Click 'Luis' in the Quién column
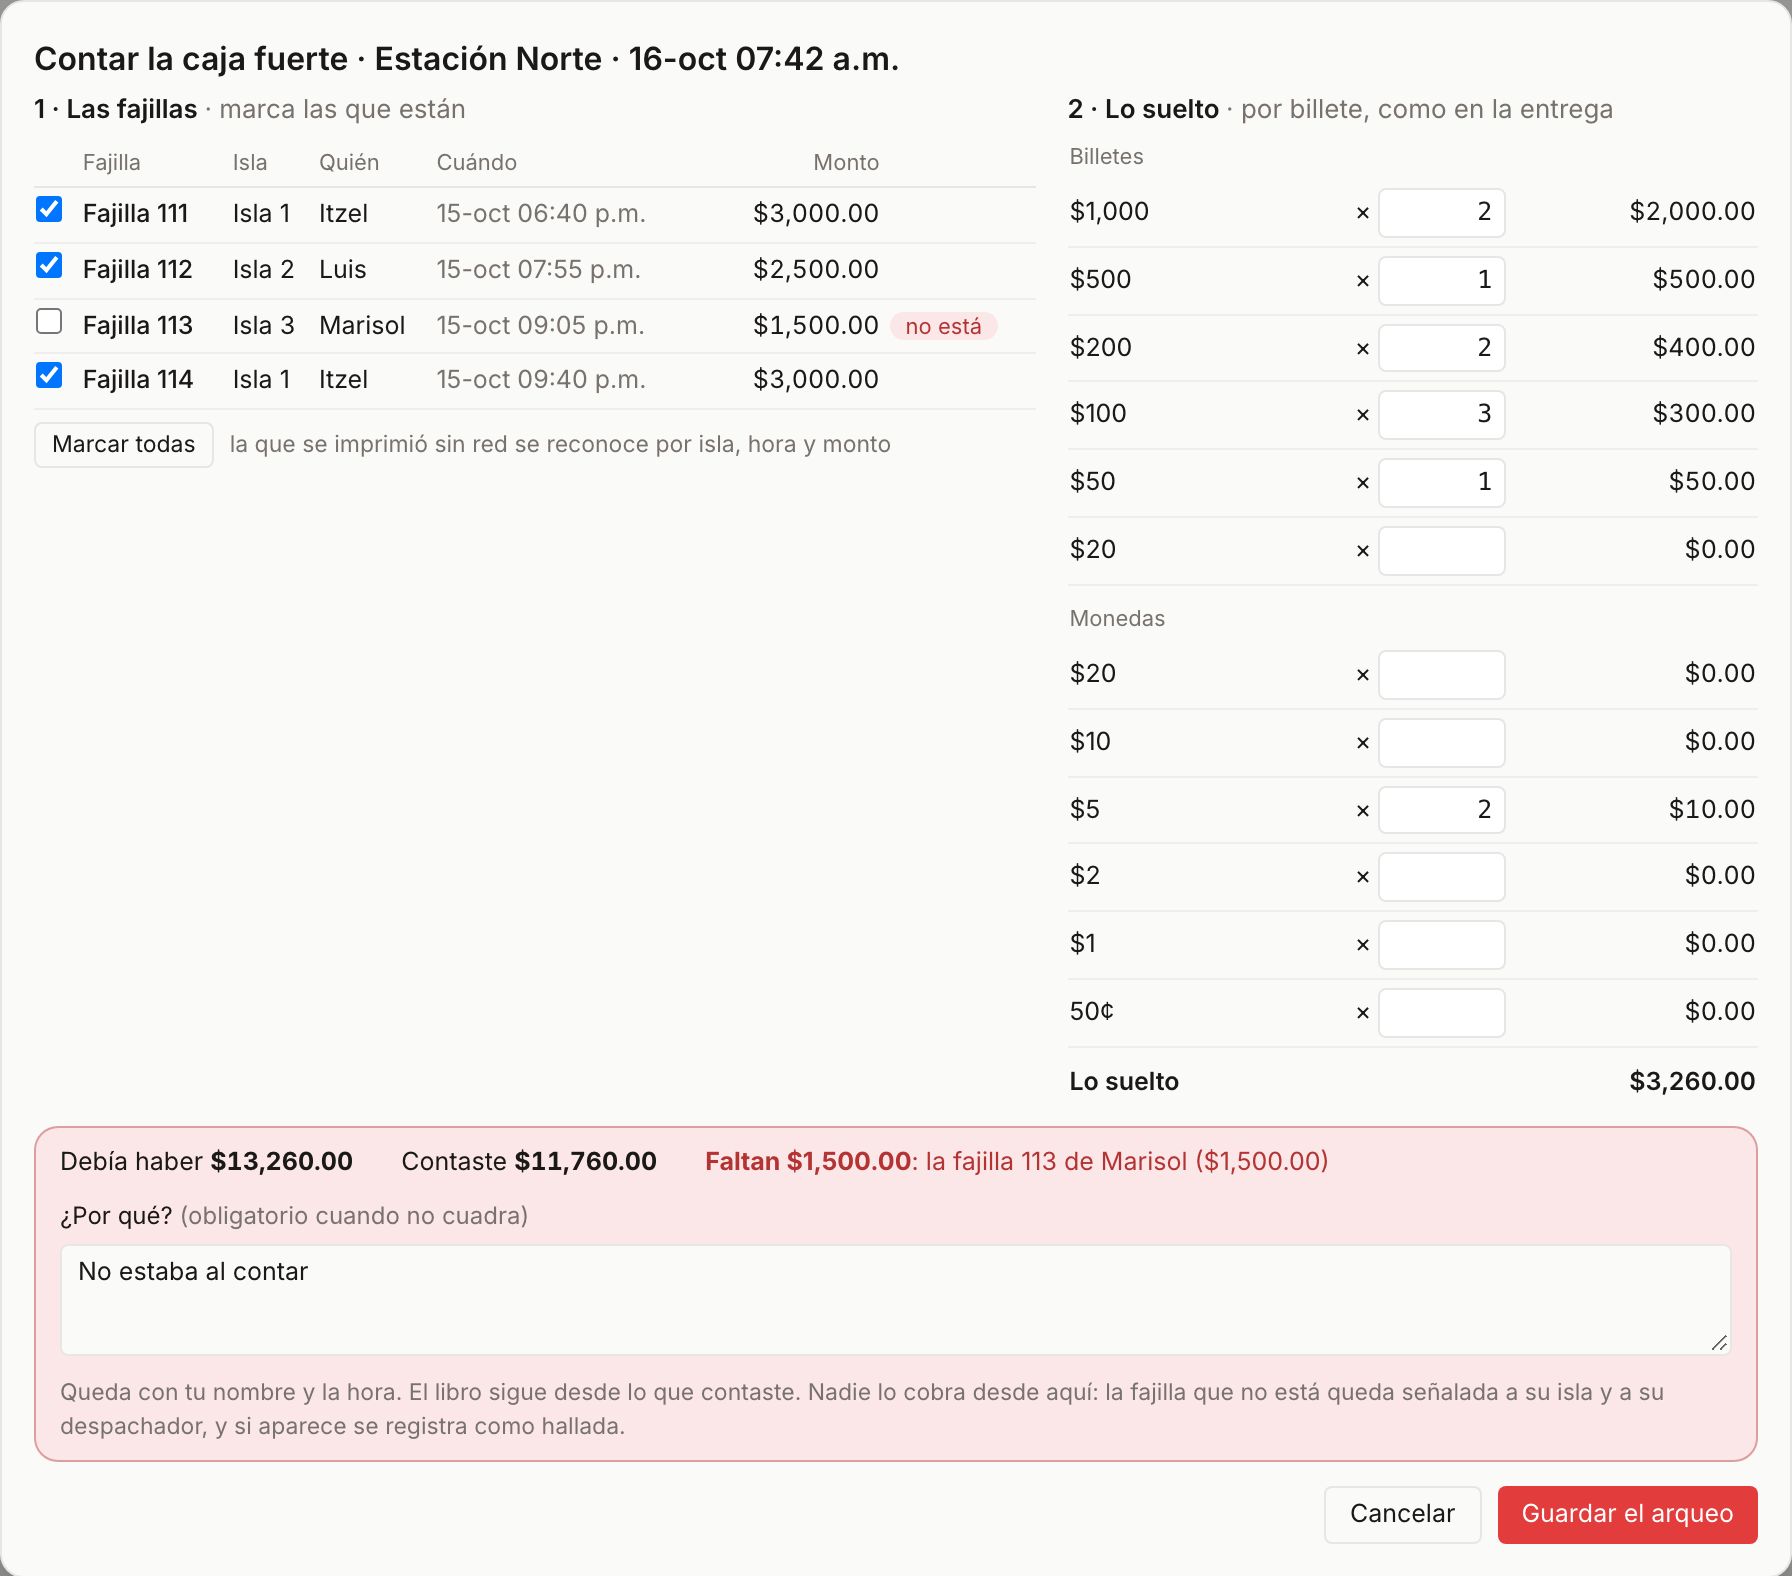Viewport: 1792px width, 1576px height. point(343,269)
